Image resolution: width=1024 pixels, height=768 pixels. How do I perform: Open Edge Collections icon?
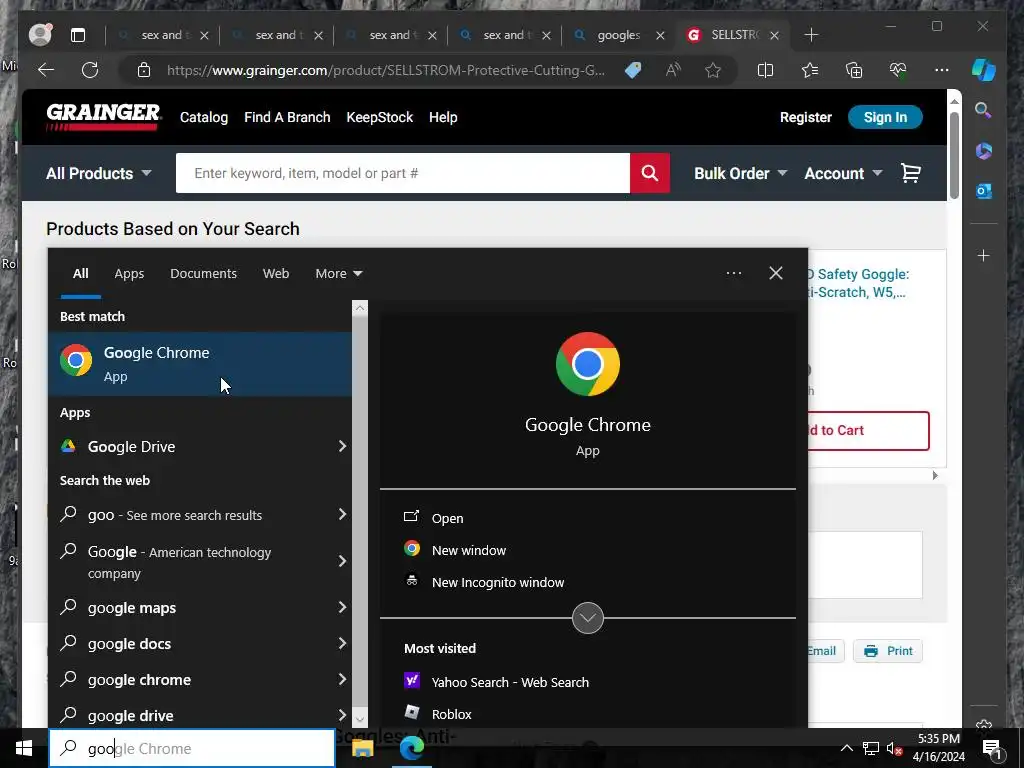(854, 70)
